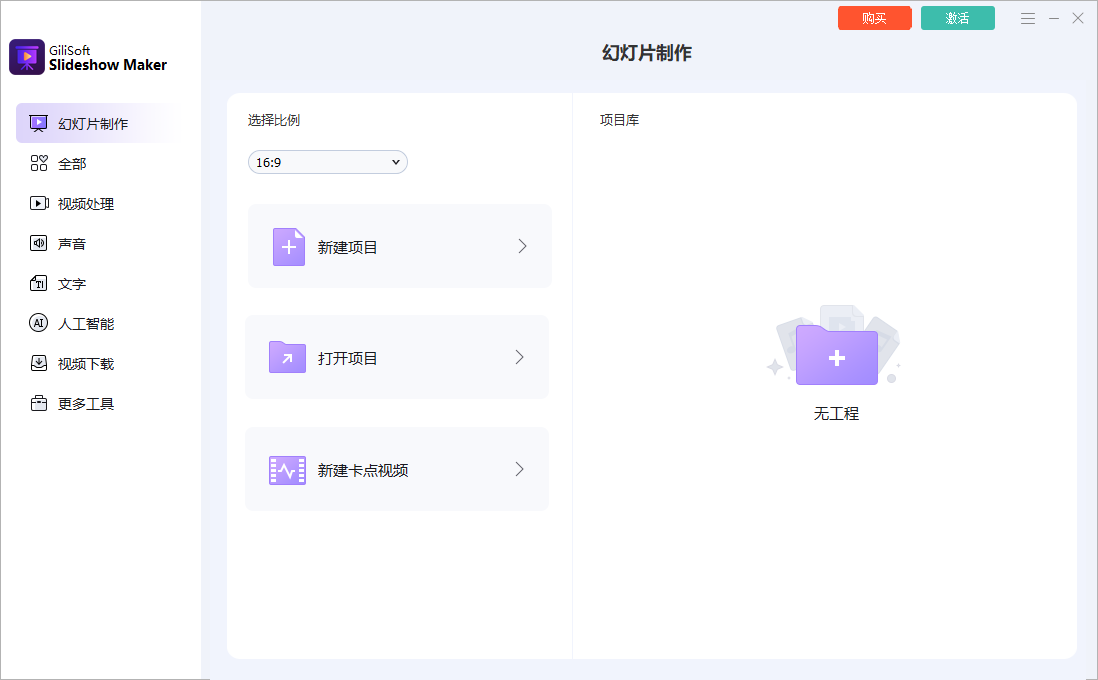Click the chevron on 新建卡点视频 card
Screen dimensions: 1098x680
[x=520, y=469]
